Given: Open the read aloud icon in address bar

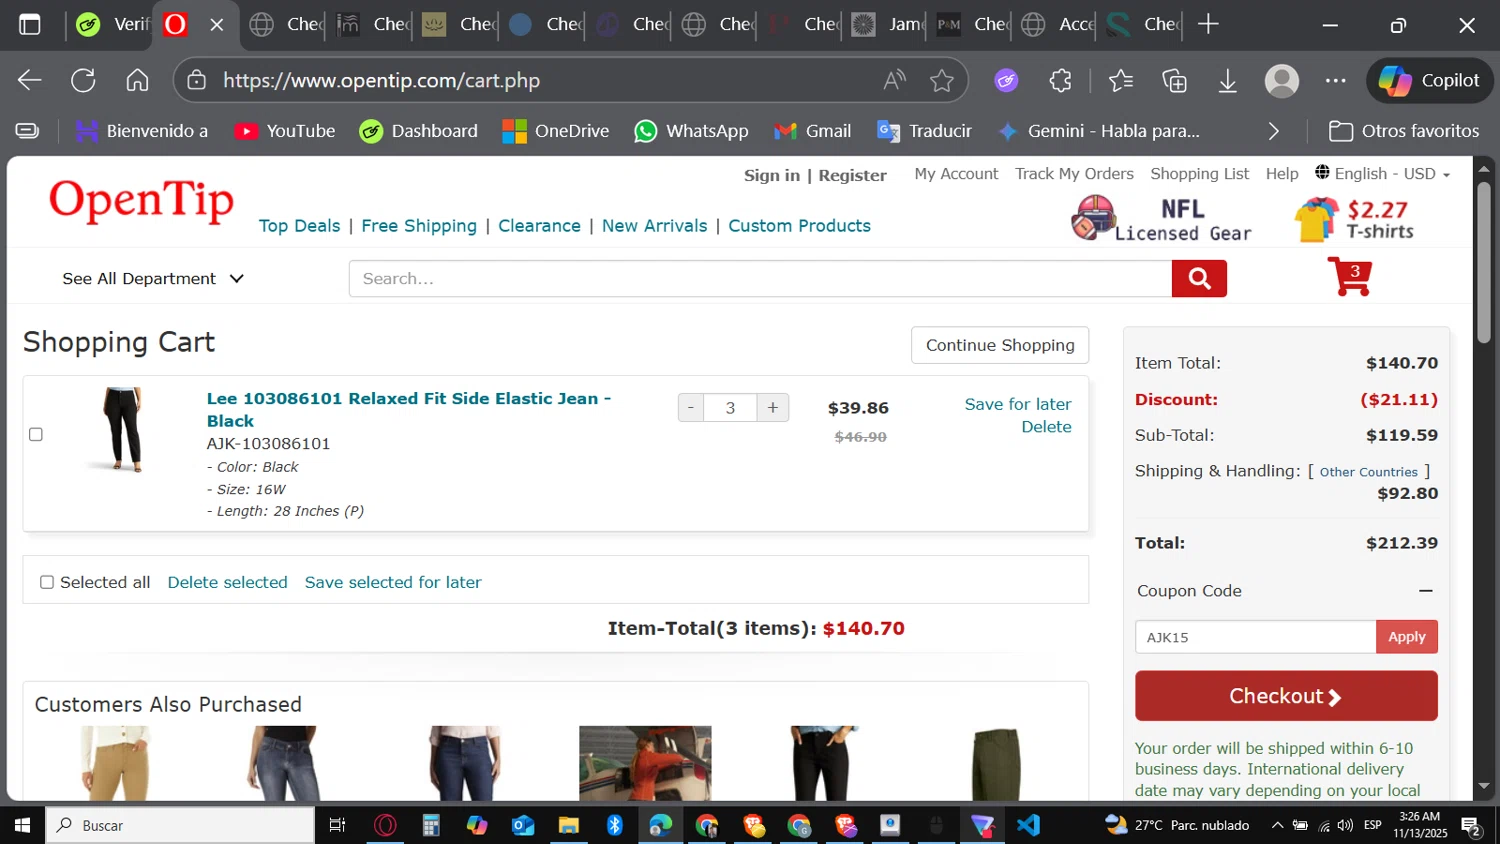Looking at the screenshot, I should [894, 80].
